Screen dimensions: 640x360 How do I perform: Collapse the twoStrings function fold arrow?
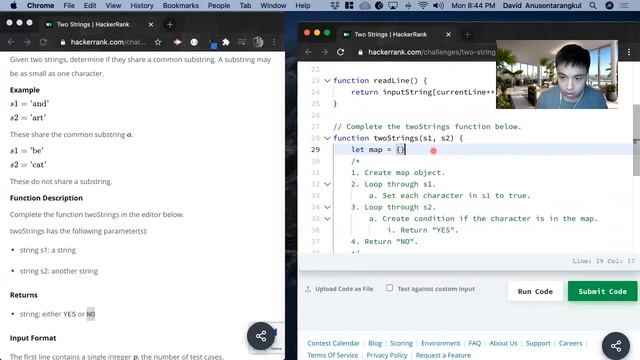coord(327,138)
